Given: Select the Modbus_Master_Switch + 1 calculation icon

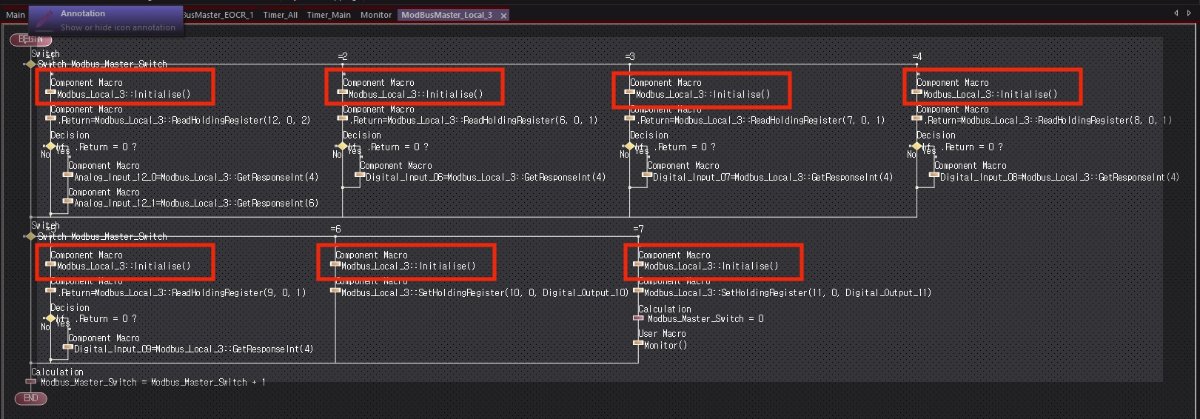Looking at the screenshot, I should tap(30, 382).
